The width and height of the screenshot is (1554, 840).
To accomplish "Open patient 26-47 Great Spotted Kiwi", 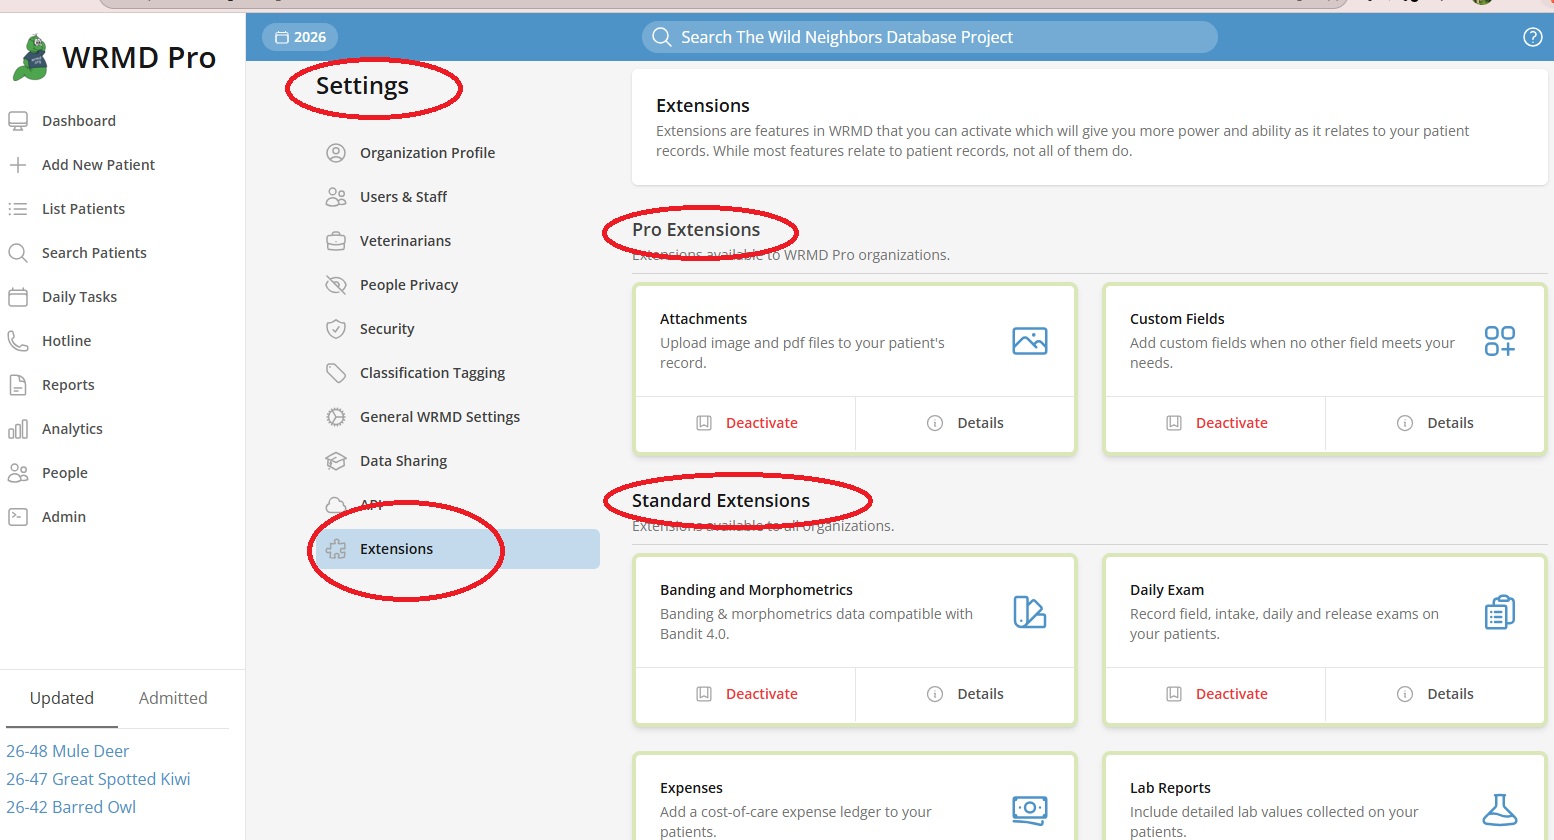I will 98,779.
